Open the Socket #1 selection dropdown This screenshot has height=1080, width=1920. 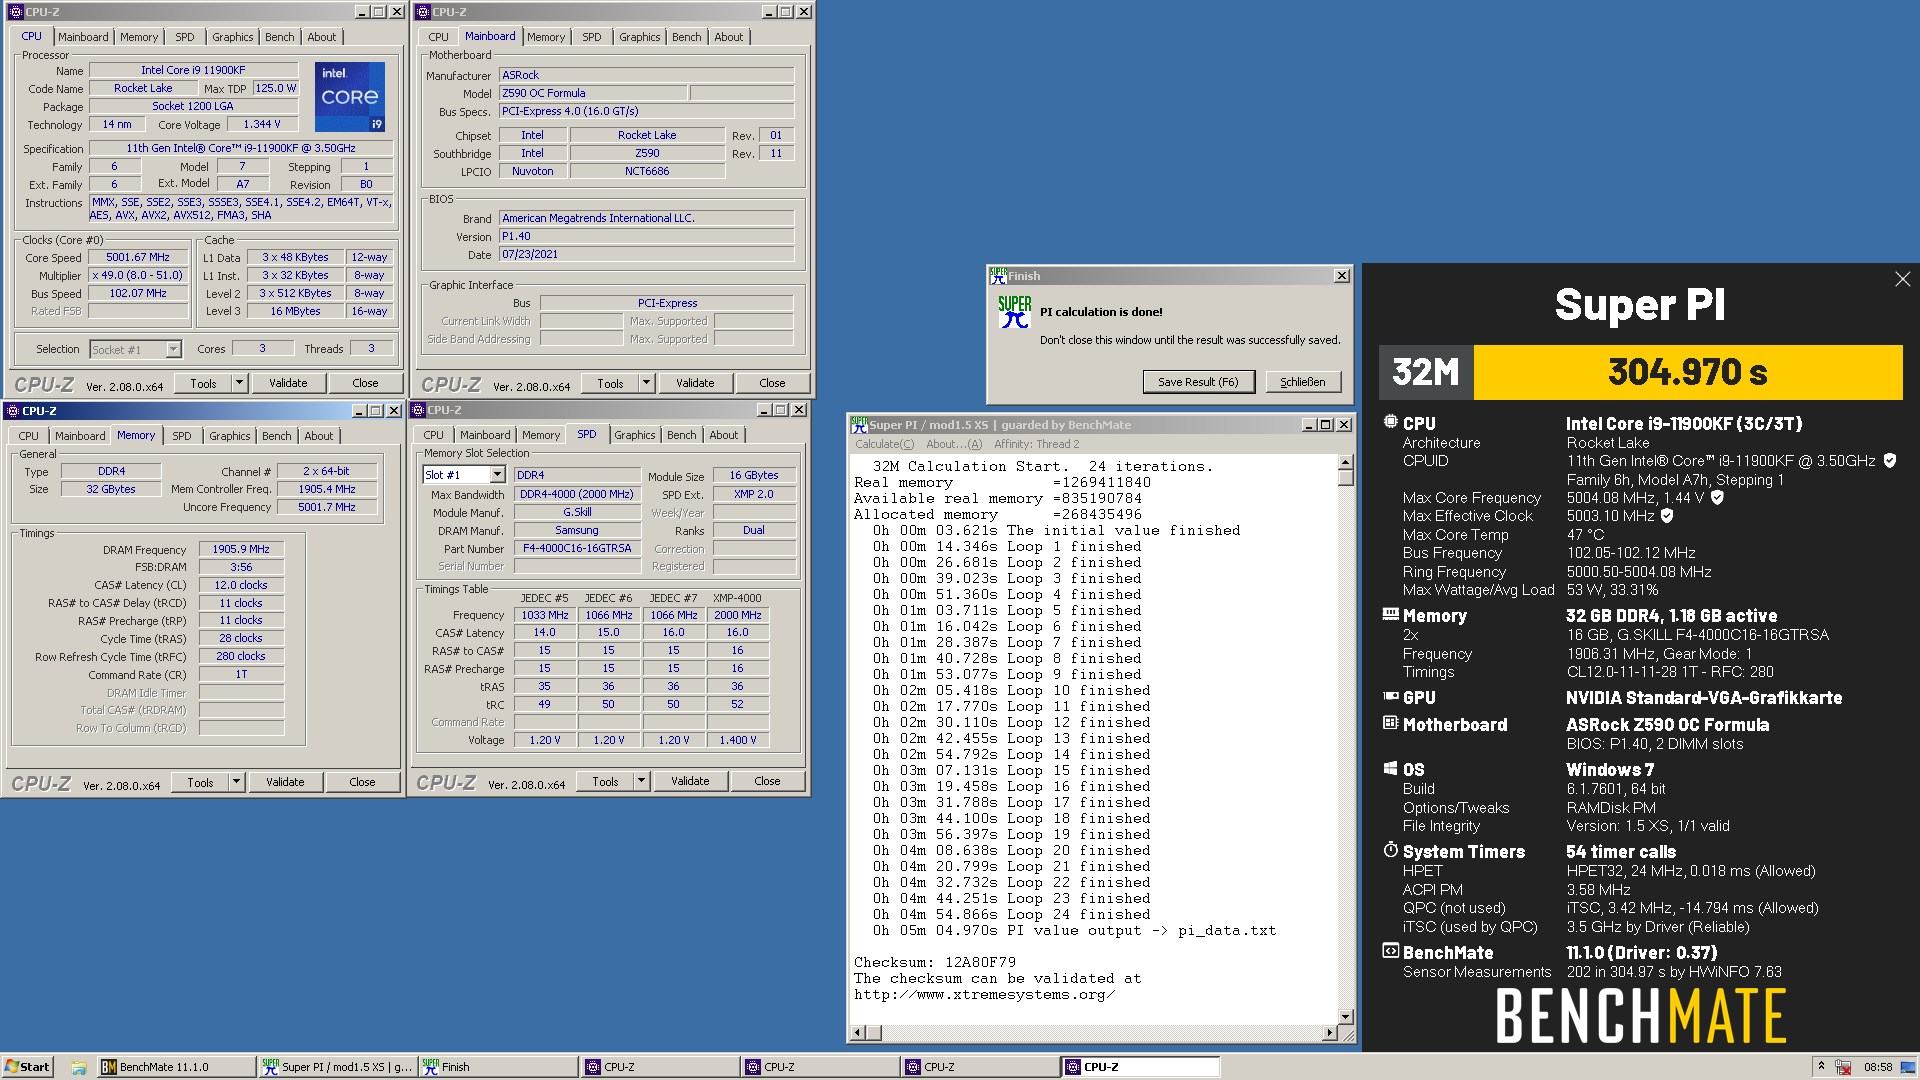pos(173,349)
